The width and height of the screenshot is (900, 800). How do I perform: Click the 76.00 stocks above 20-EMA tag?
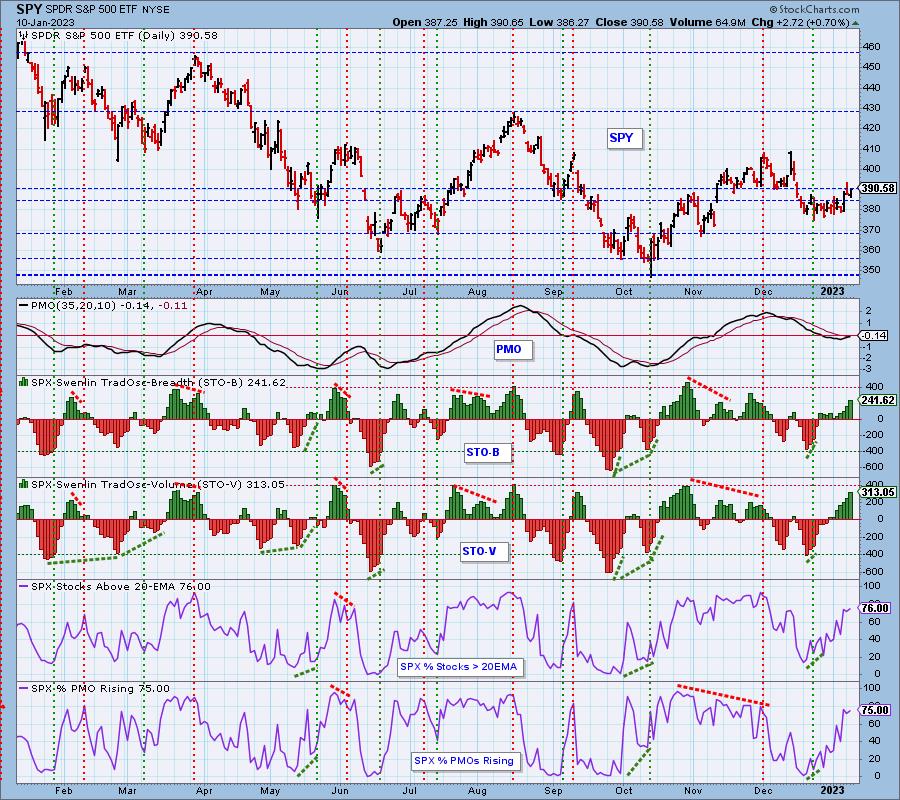pyautogui.click(x=876, y=608)
